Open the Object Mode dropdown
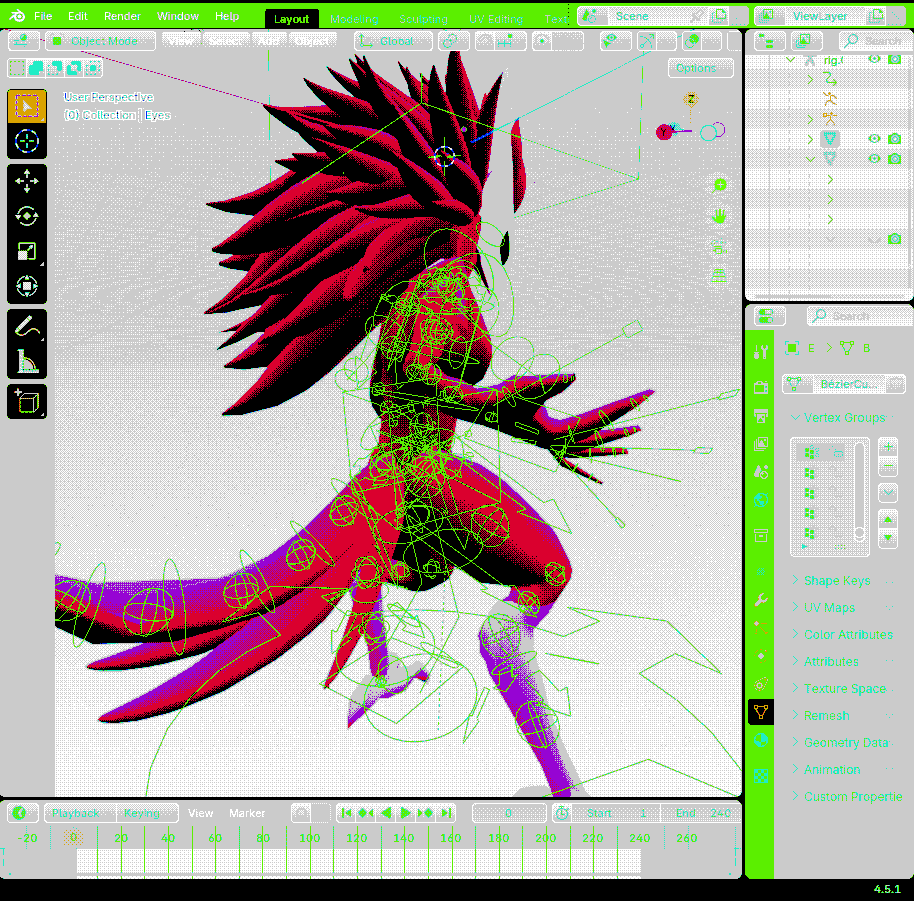This screenshot has height=901, width=914. [x=100, y=41]
